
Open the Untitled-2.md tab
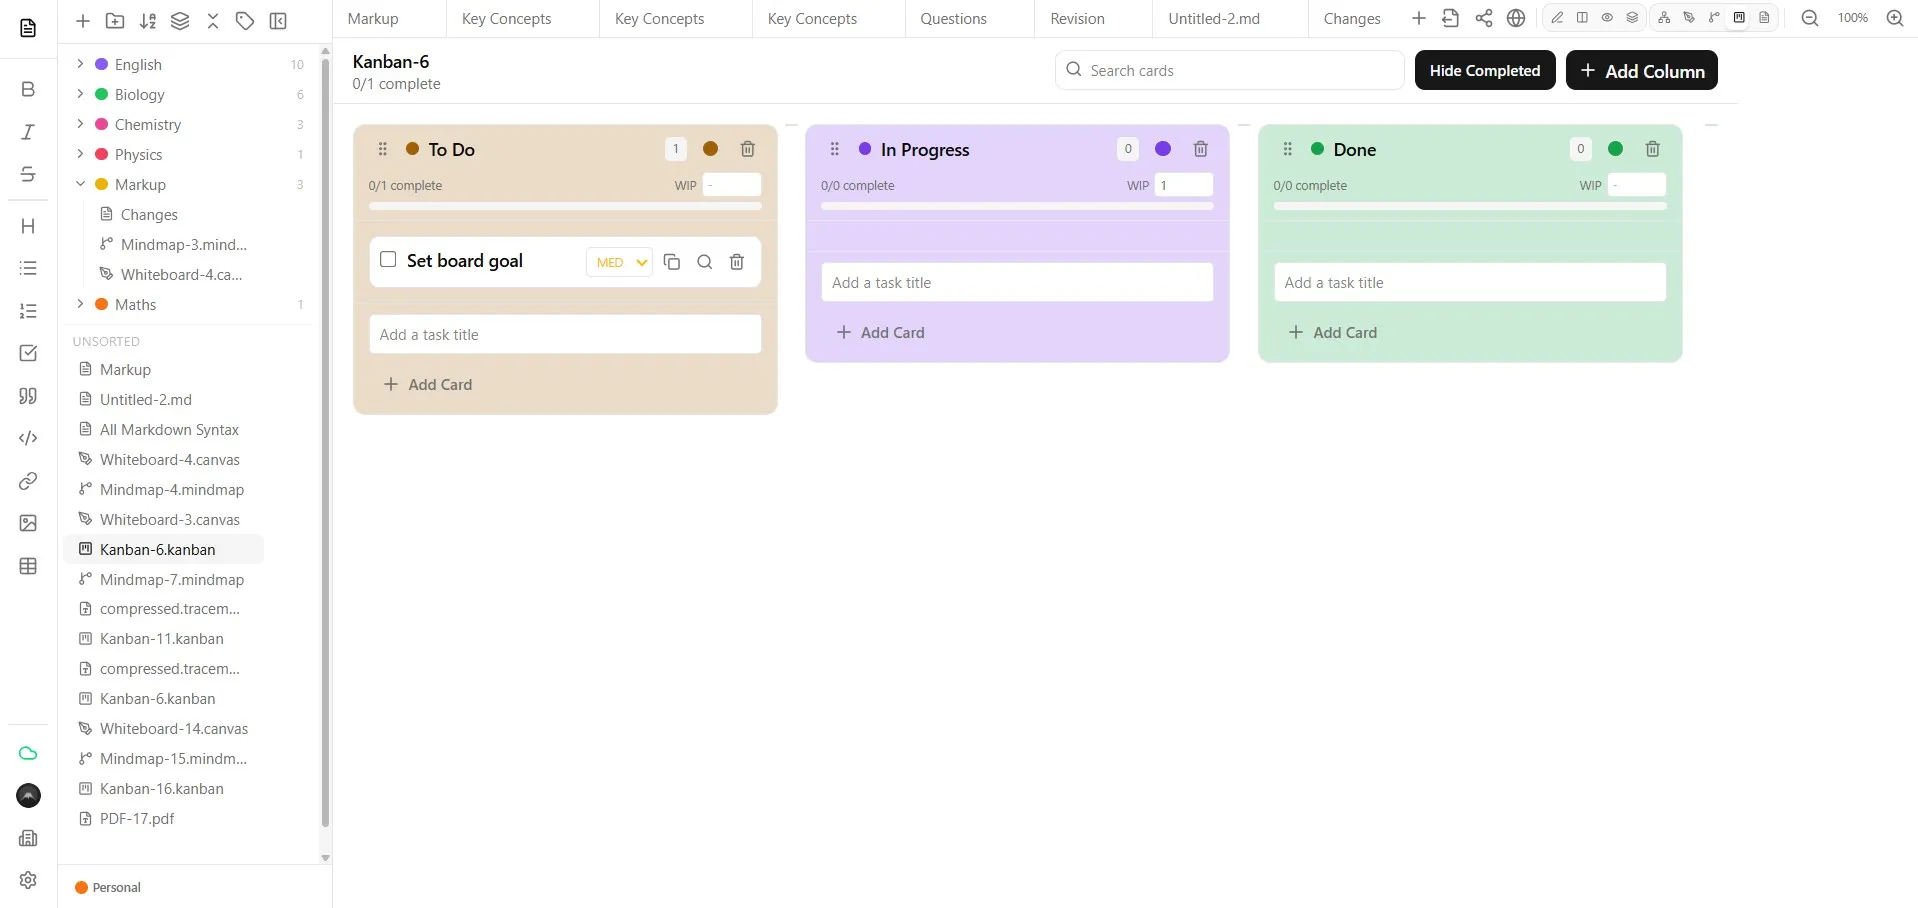(1214, 19)
